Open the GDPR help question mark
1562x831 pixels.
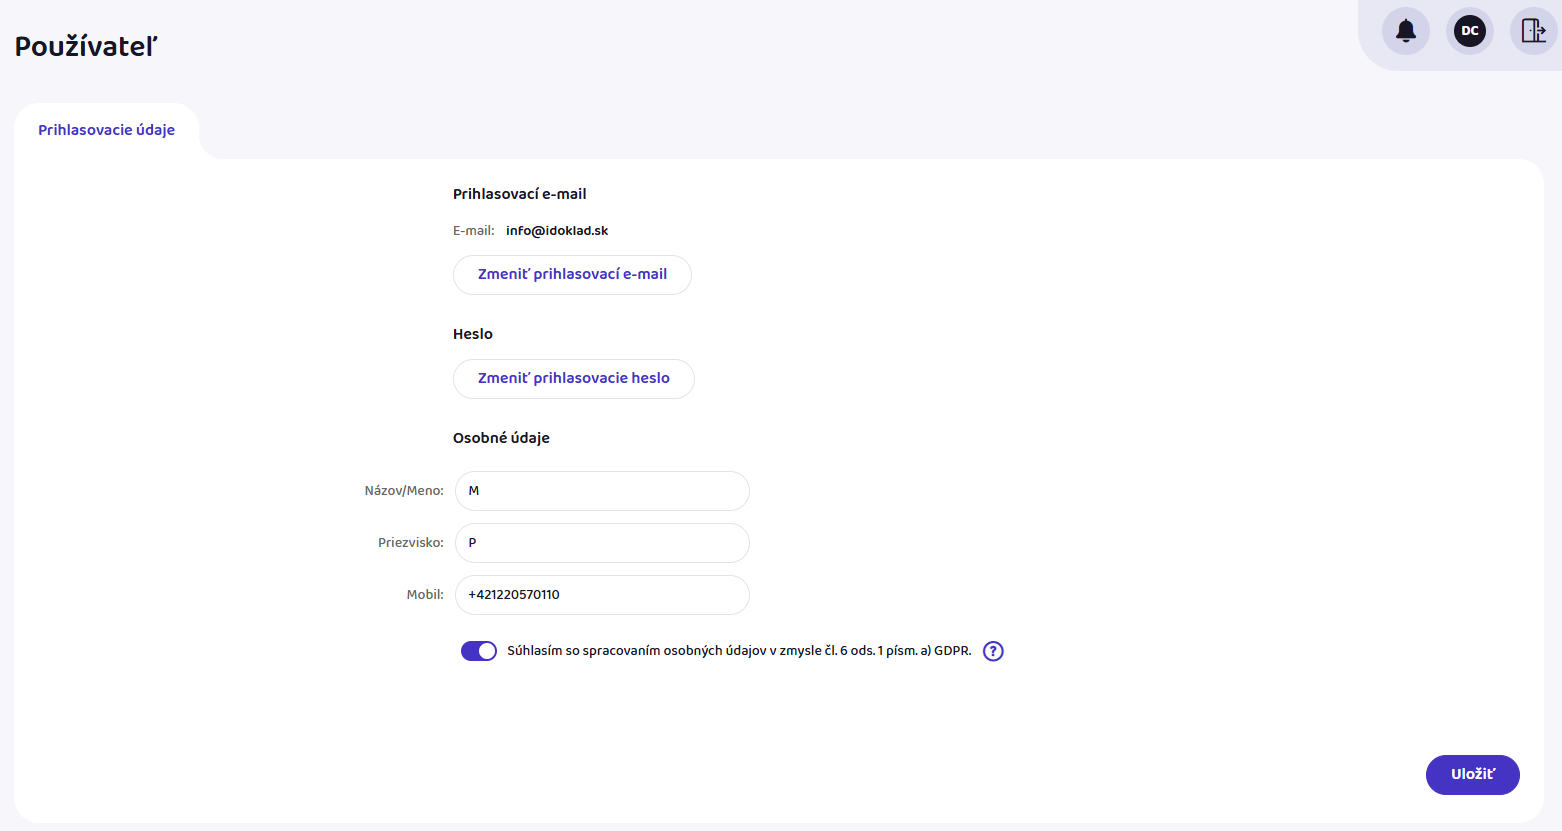coord(993,651)
